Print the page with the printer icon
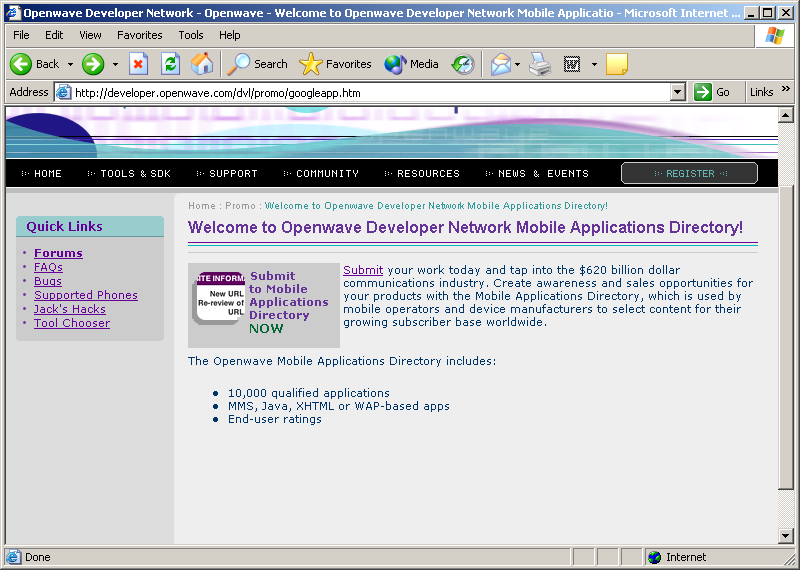Image resolution: width=800 pixels, height=570 pixels. (540, 64)
